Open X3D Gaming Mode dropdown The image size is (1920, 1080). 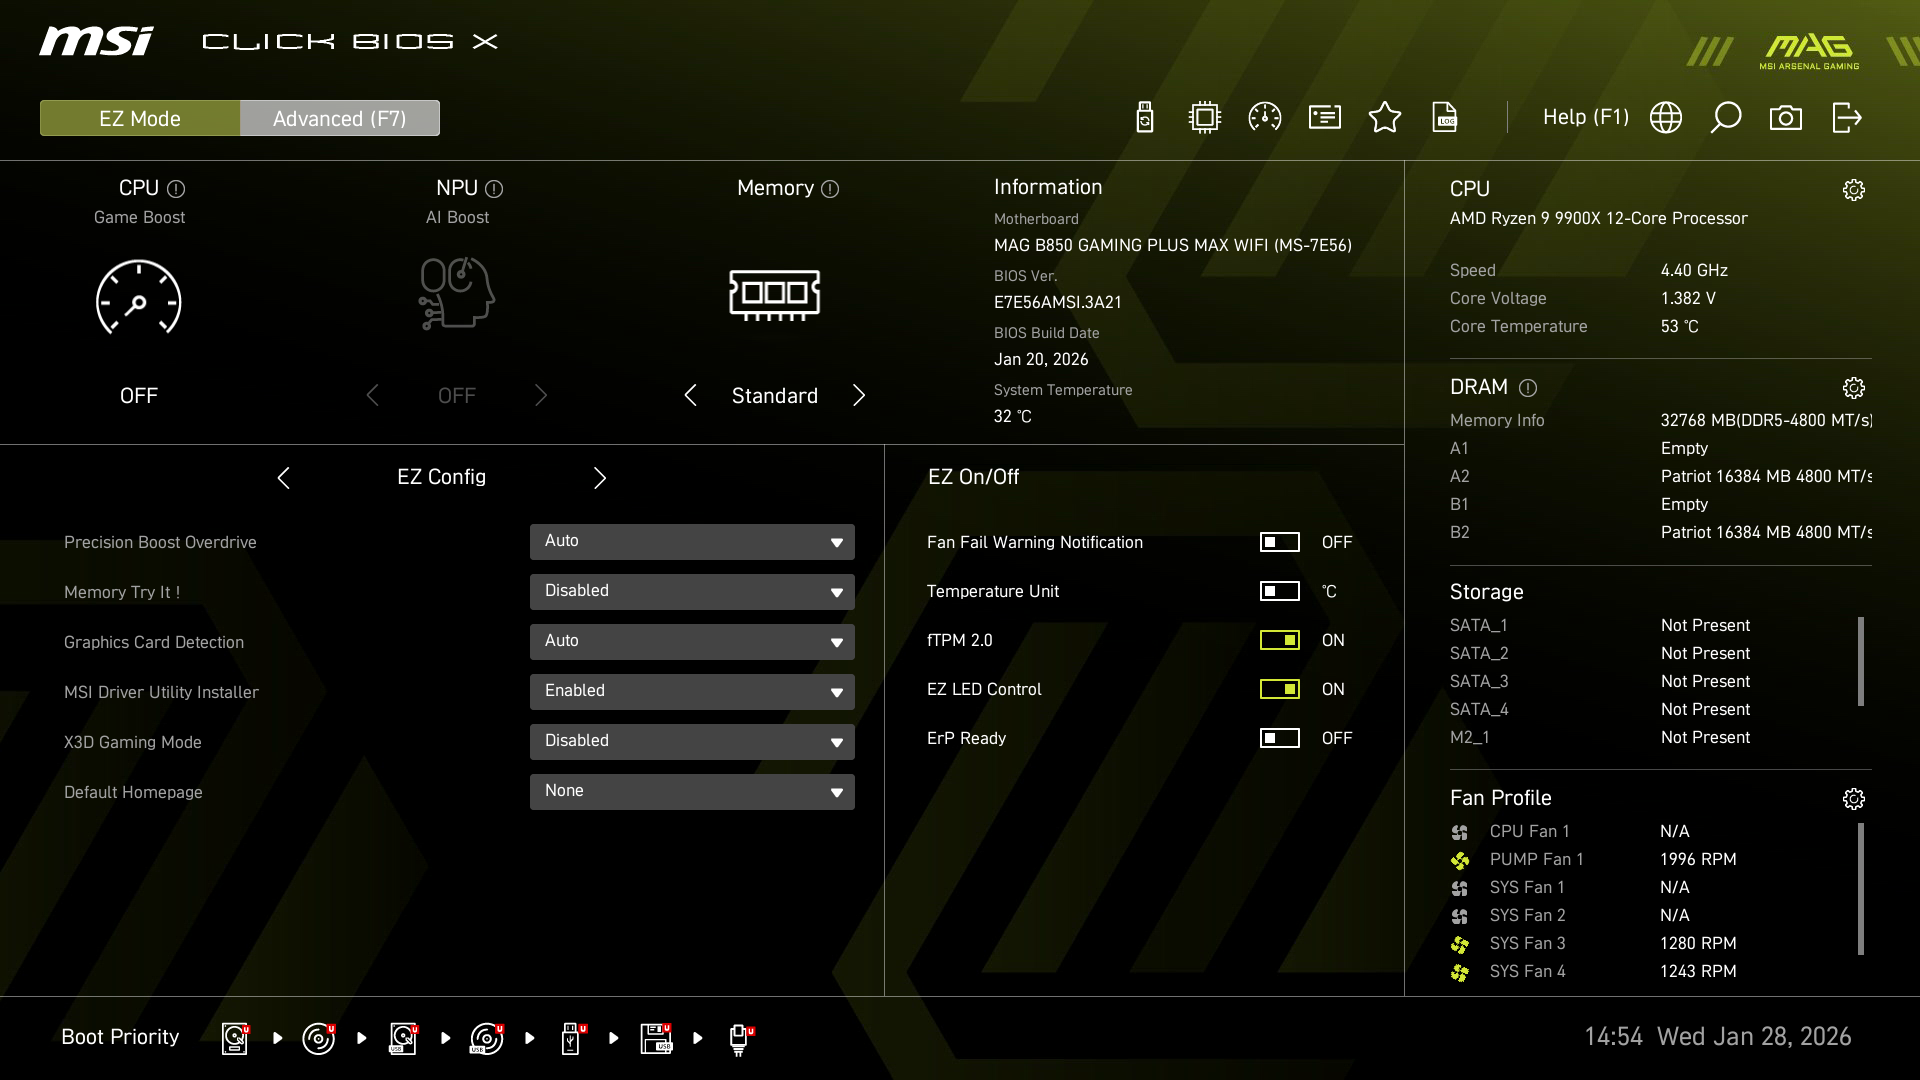point(692,742)
